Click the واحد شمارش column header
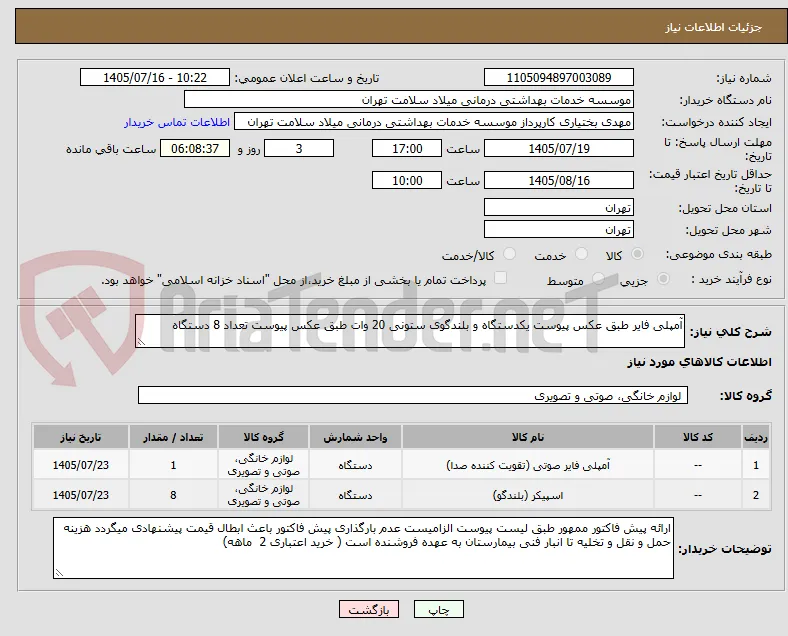The height and width of the screenshot is (636, 788). 355,437
